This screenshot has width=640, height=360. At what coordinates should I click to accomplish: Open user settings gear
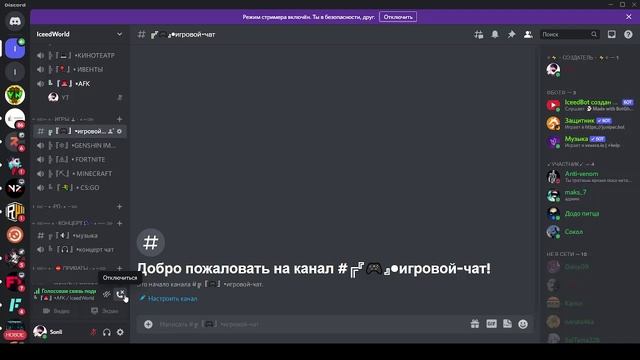120,332
